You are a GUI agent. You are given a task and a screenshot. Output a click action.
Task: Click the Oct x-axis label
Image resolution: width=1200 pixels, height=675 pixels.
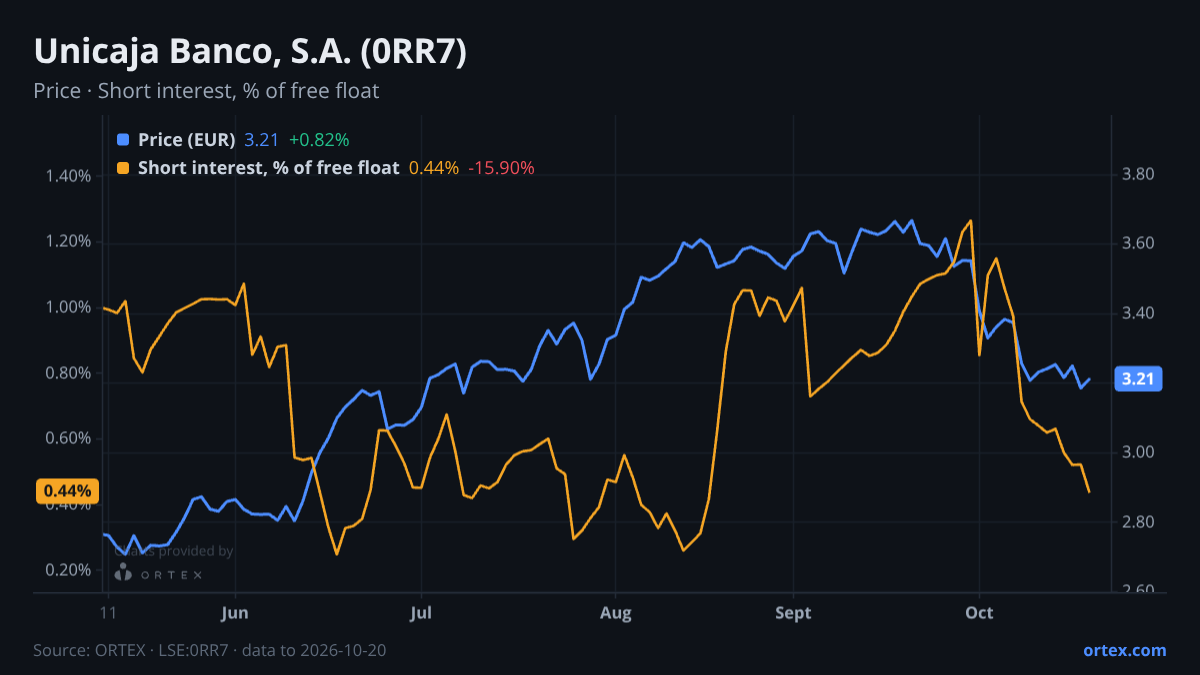point(979,613)
